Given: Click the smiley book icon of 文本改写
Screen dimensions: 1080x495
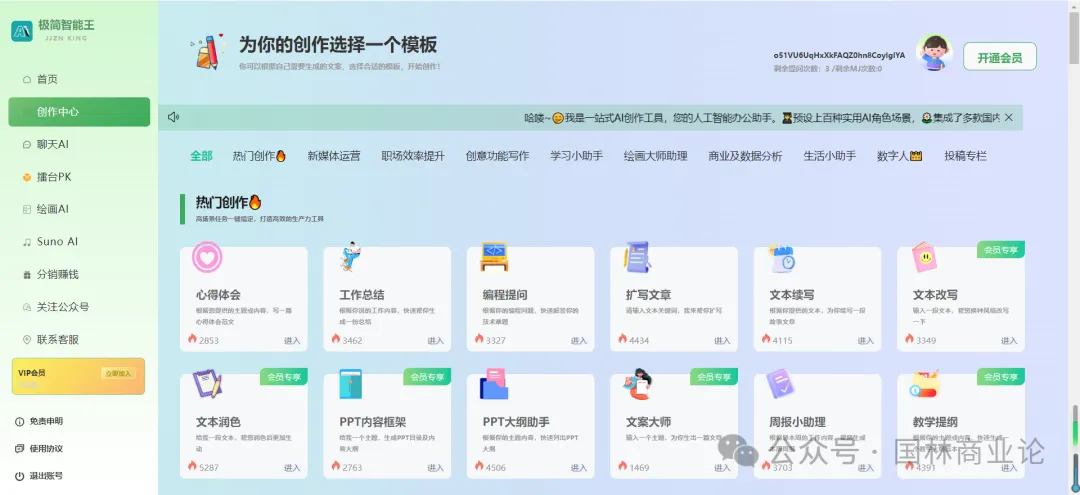Looking at the screenshot, I should 924,257.
